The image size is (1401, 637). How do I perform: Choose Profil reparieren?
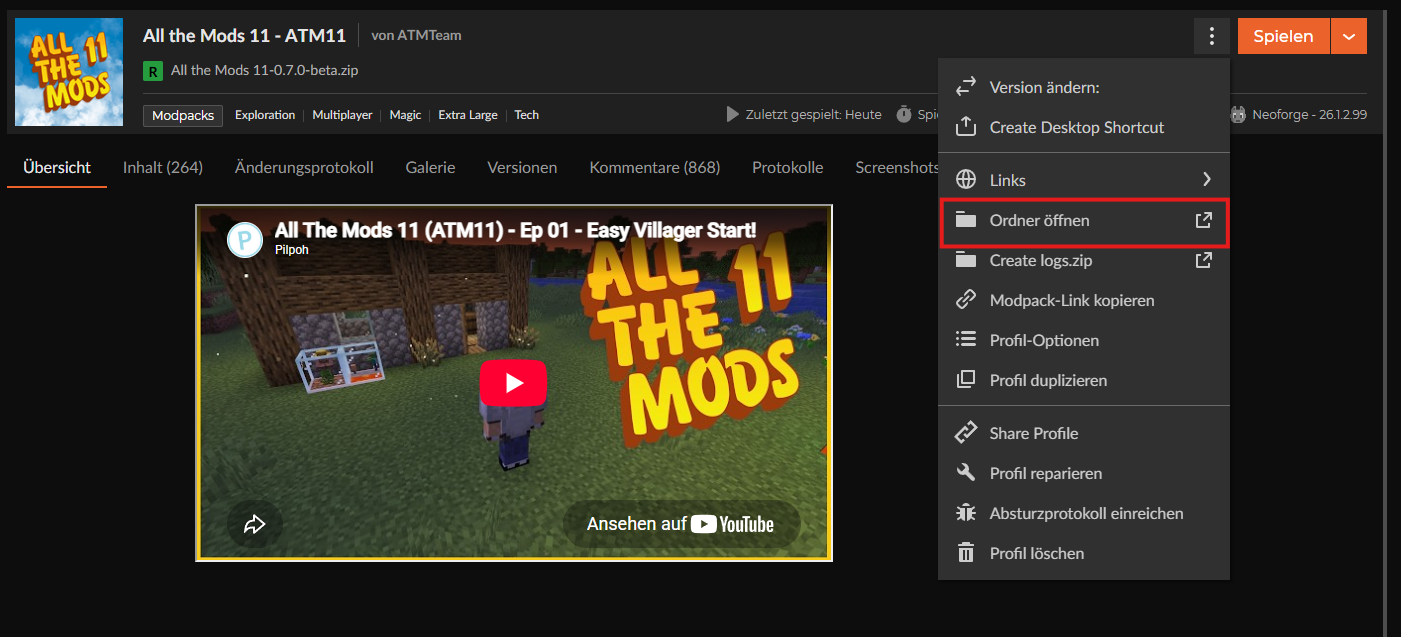[1084, 473]
